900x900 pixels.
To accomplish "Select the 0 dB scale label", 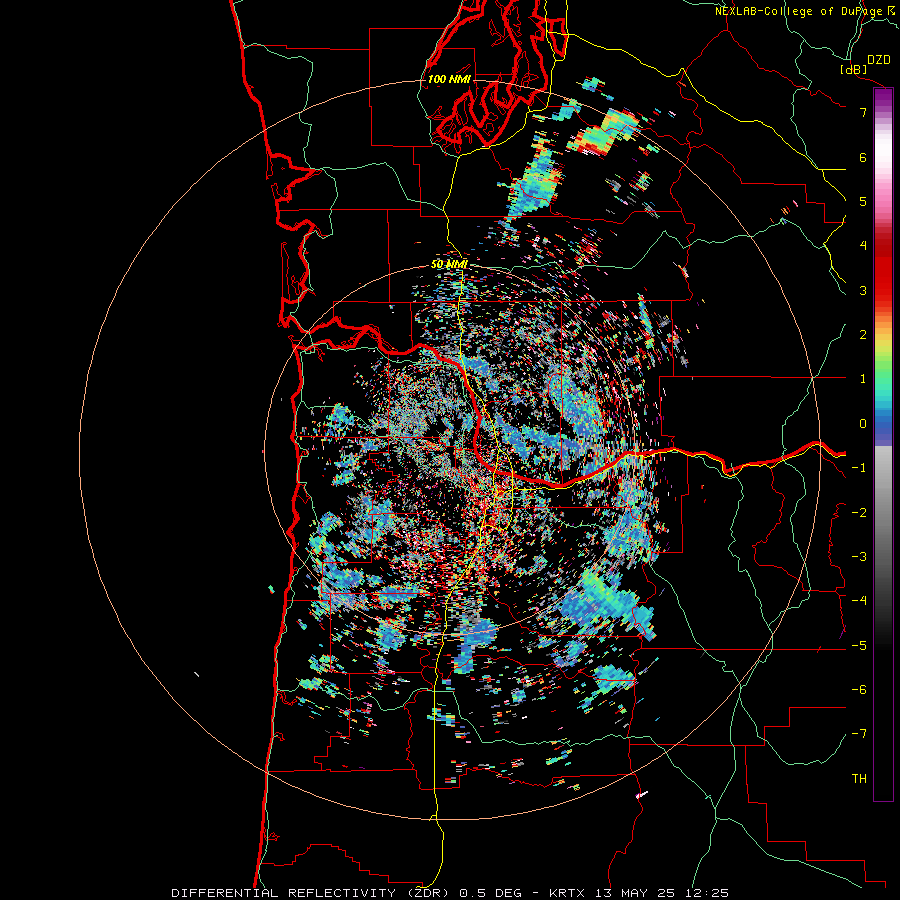I will click(x=863, y=424).
